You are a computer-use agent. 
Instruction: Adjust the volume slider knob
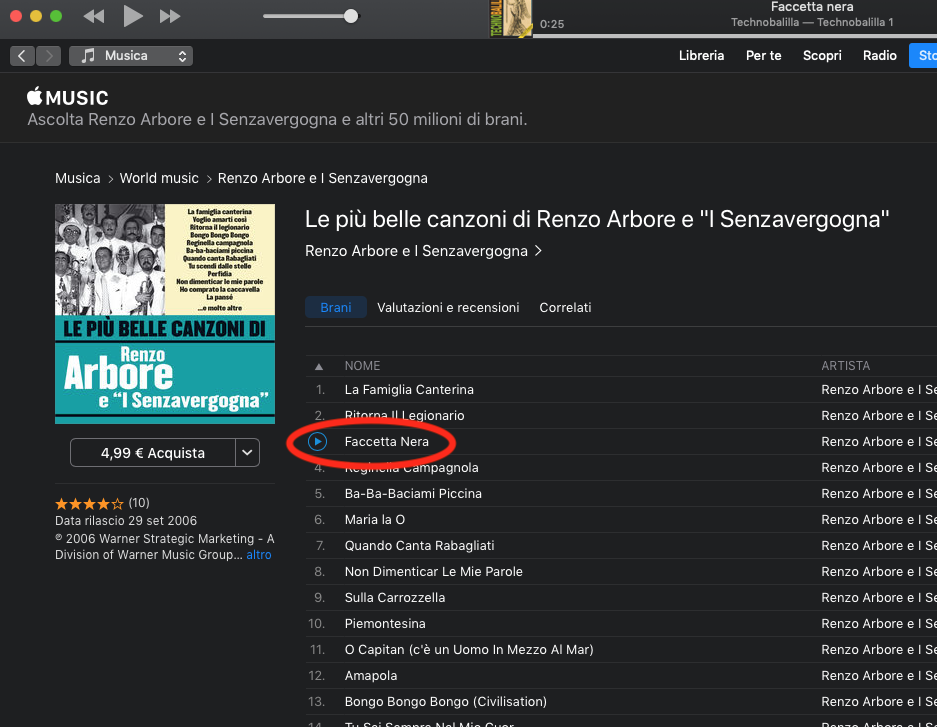coord(351,16)
